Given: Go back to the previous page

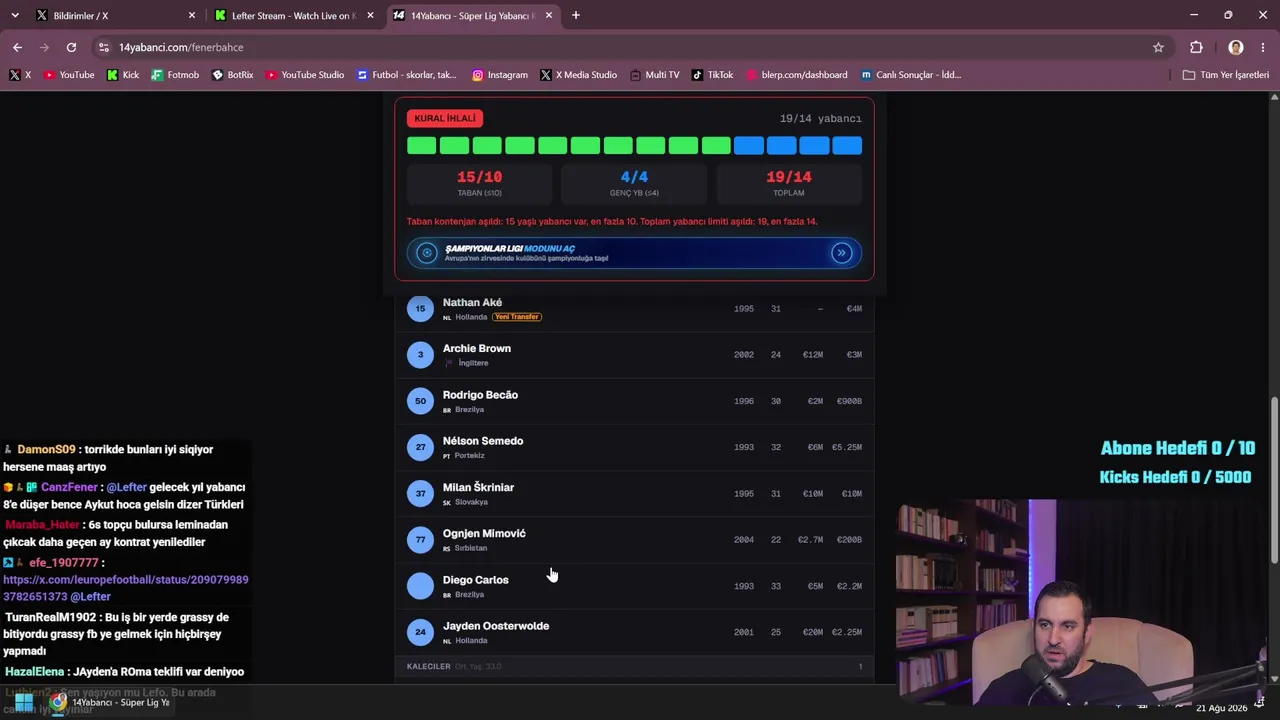Looking at the screenshot, I should (x=17, y=47).
